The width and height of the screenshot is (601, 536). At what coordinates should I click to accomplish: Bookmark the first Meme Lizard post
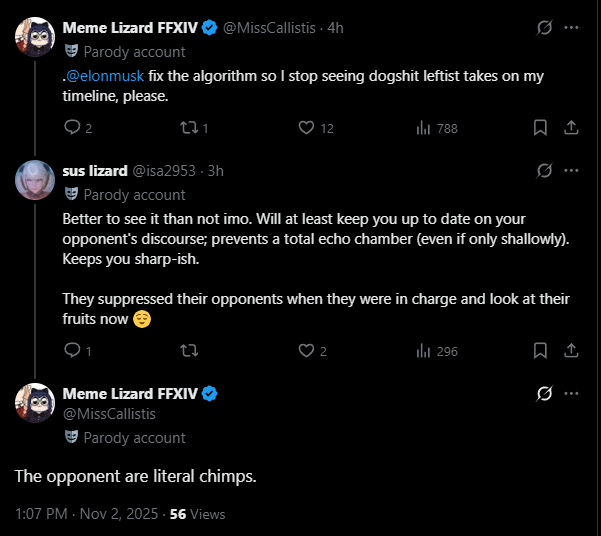(x=540, y=127)
